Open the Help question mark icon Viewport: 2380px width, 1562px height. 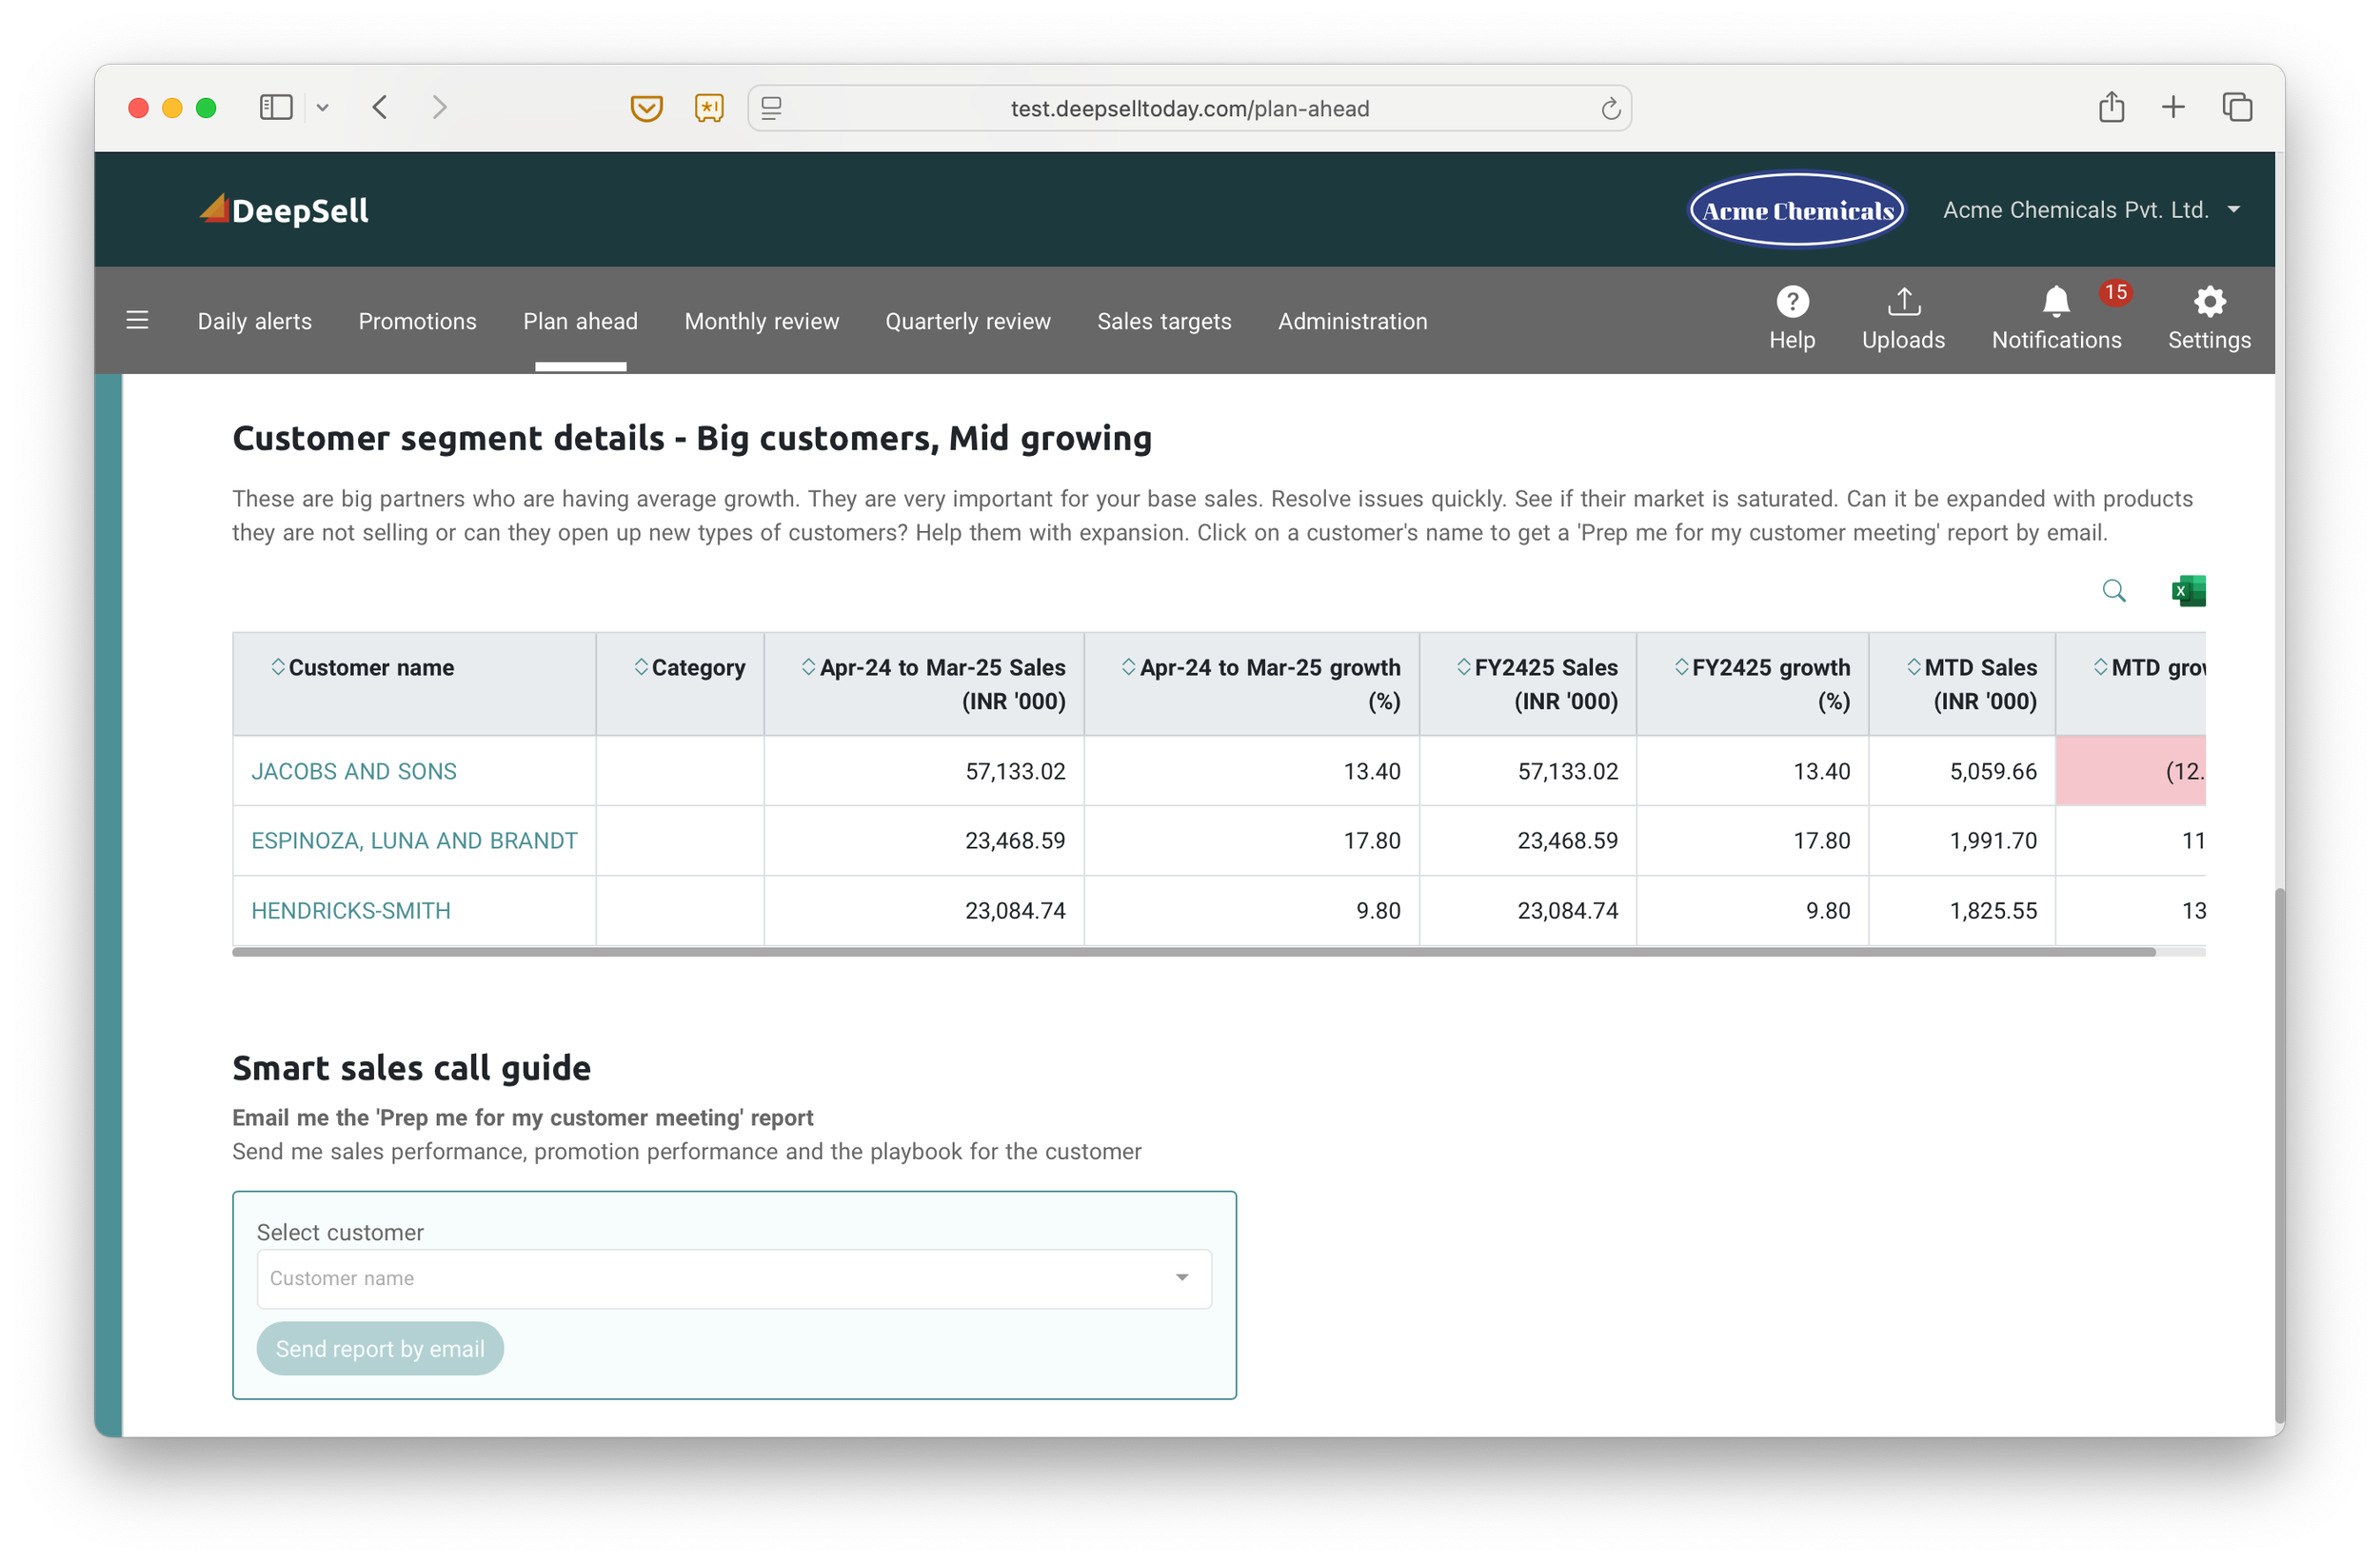click(1791, 302)
